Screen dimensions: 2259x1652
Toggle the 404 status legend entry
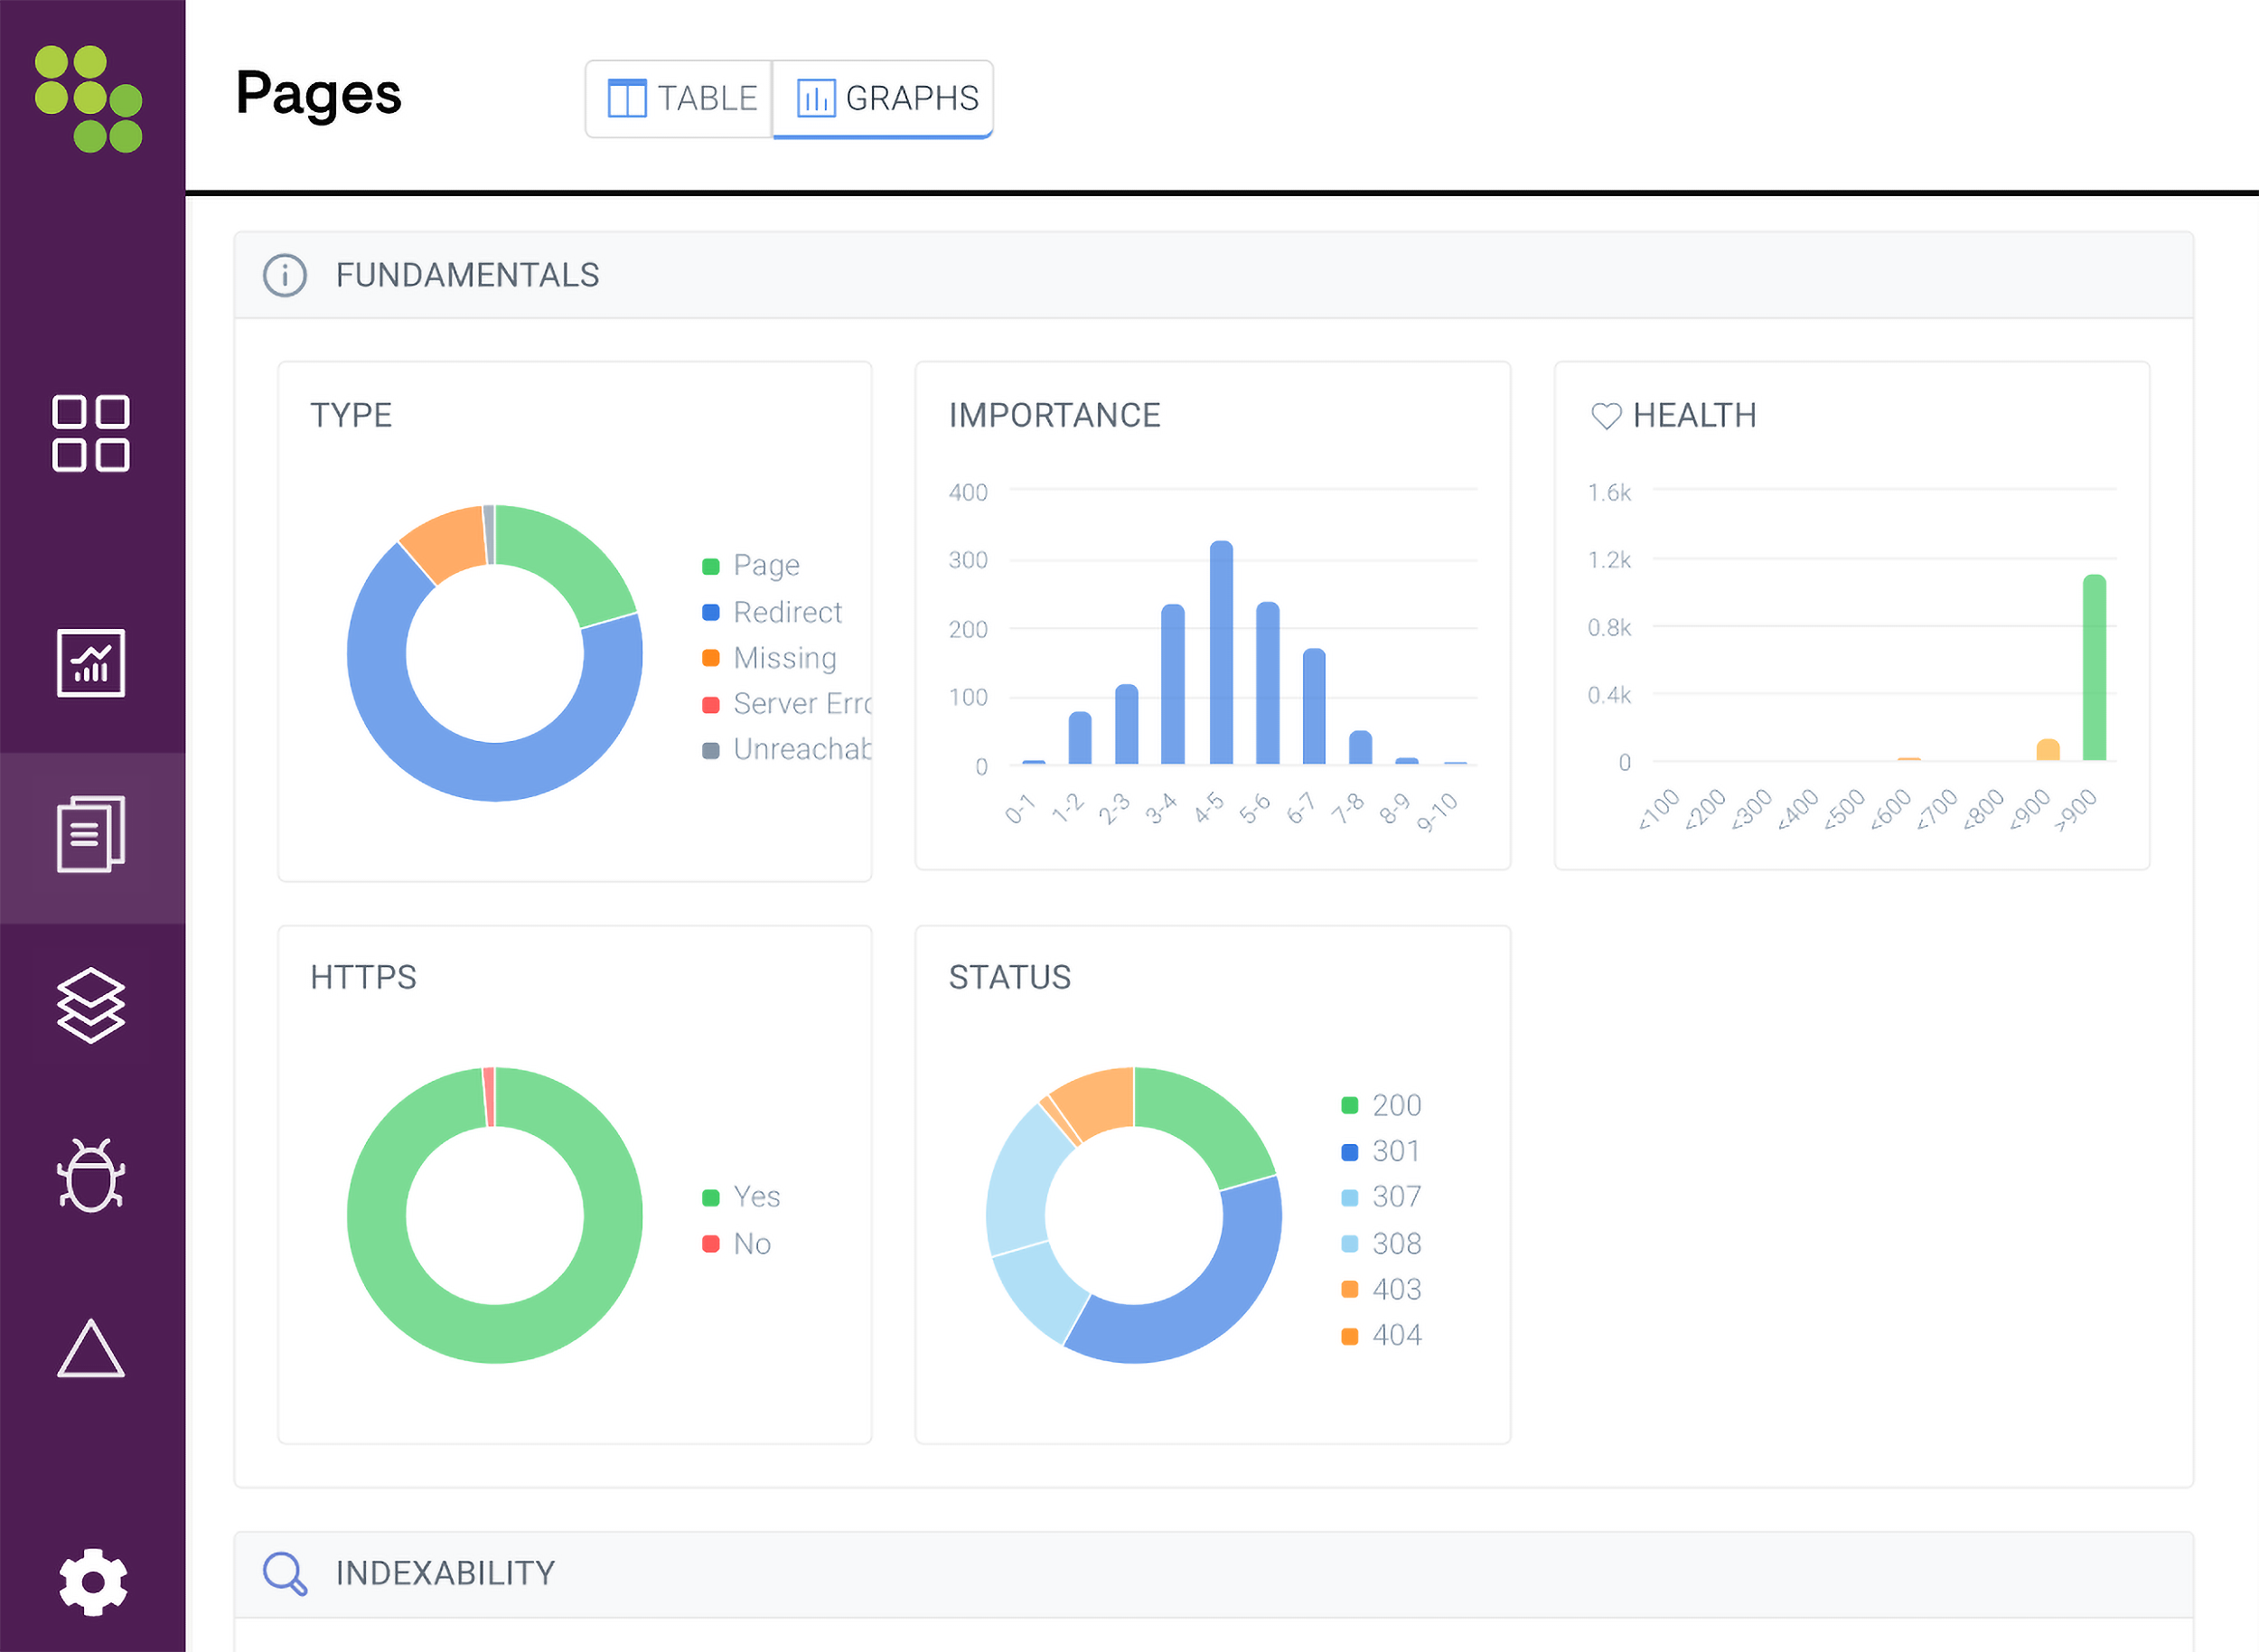1382,1336
